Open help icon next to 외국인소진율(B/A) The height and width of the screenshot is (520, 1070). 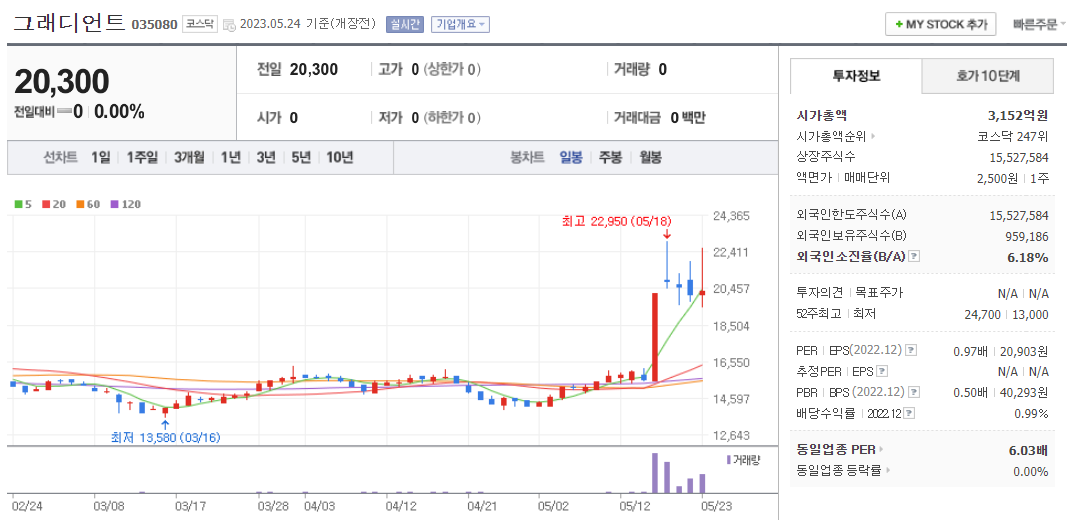(x=915, y=257)
